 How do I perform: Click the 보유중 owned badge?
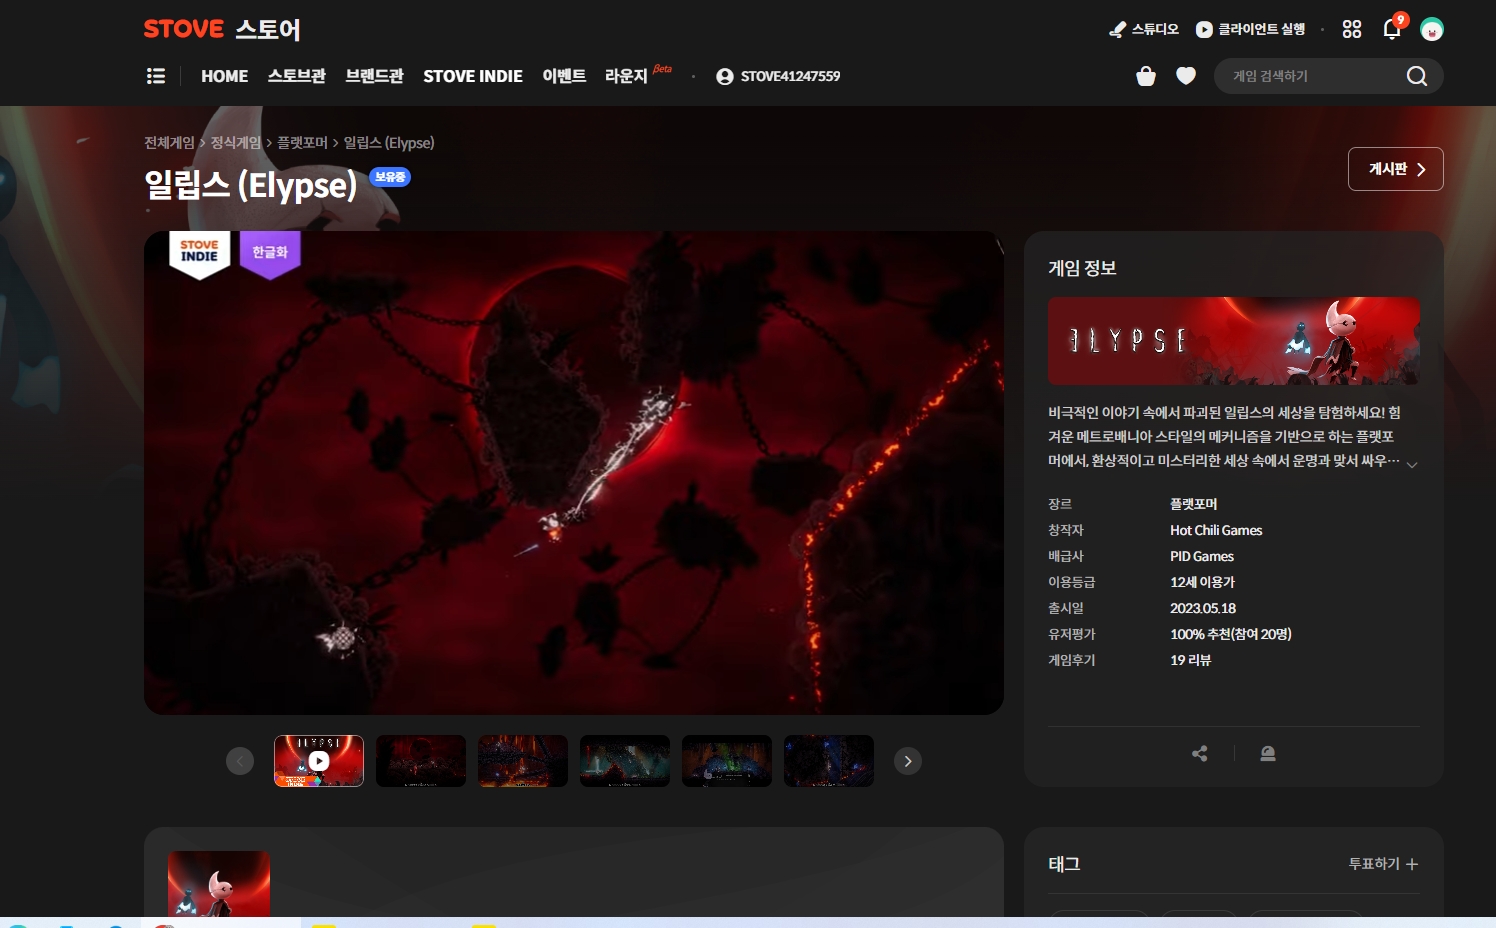[x=390, y=177]
